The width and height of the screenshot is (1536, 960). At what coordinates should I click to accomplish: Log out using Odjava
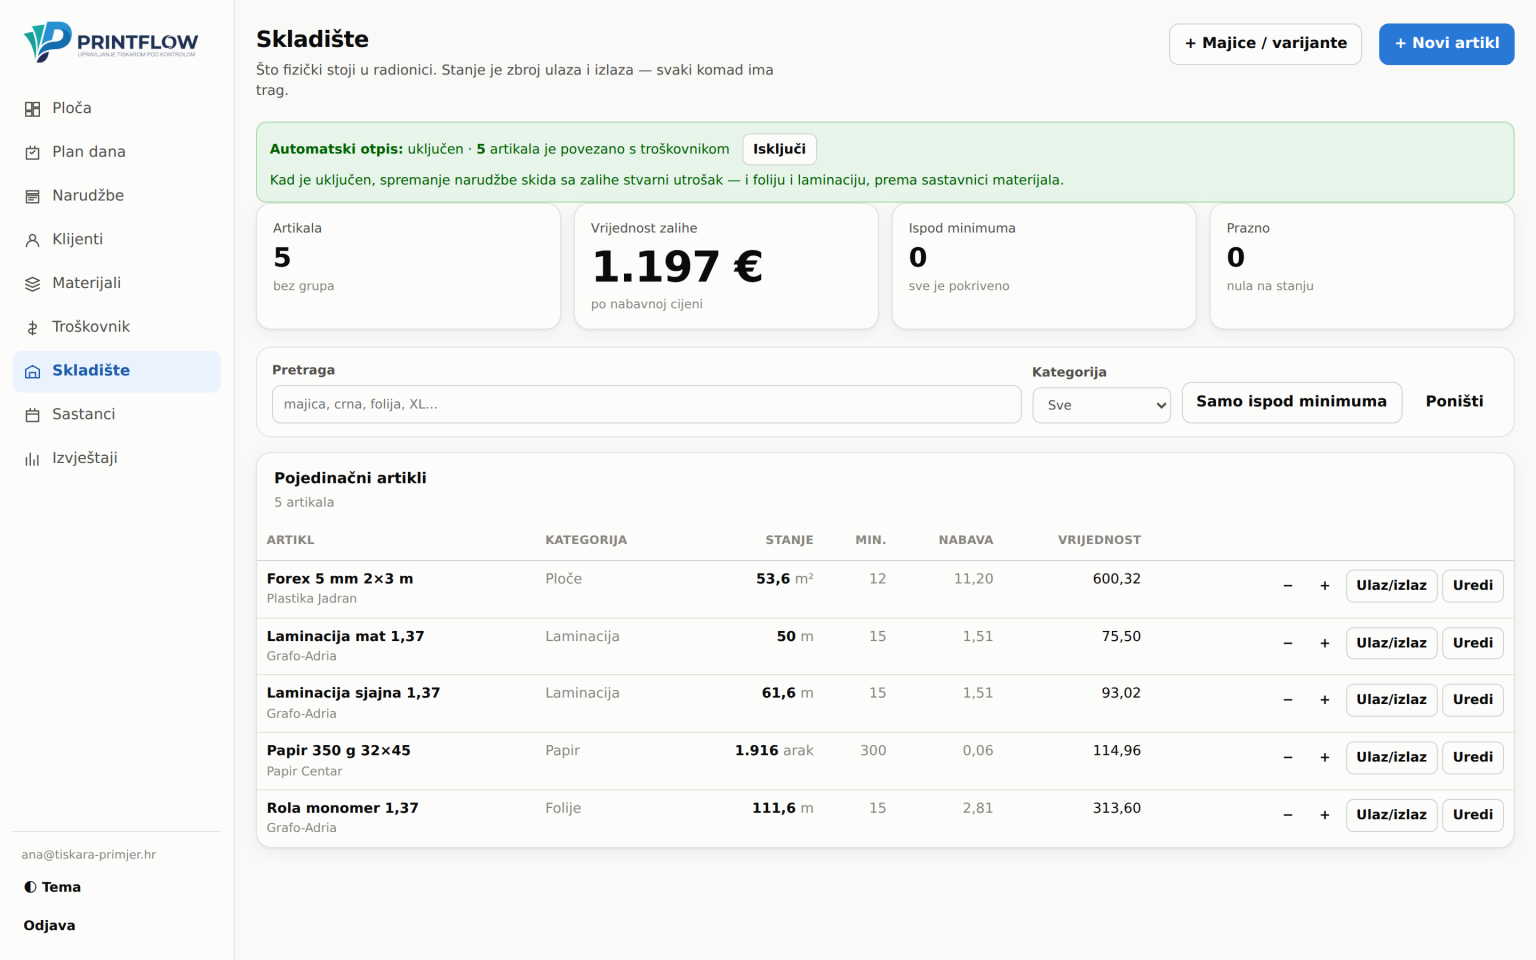(x=50, y=926)
